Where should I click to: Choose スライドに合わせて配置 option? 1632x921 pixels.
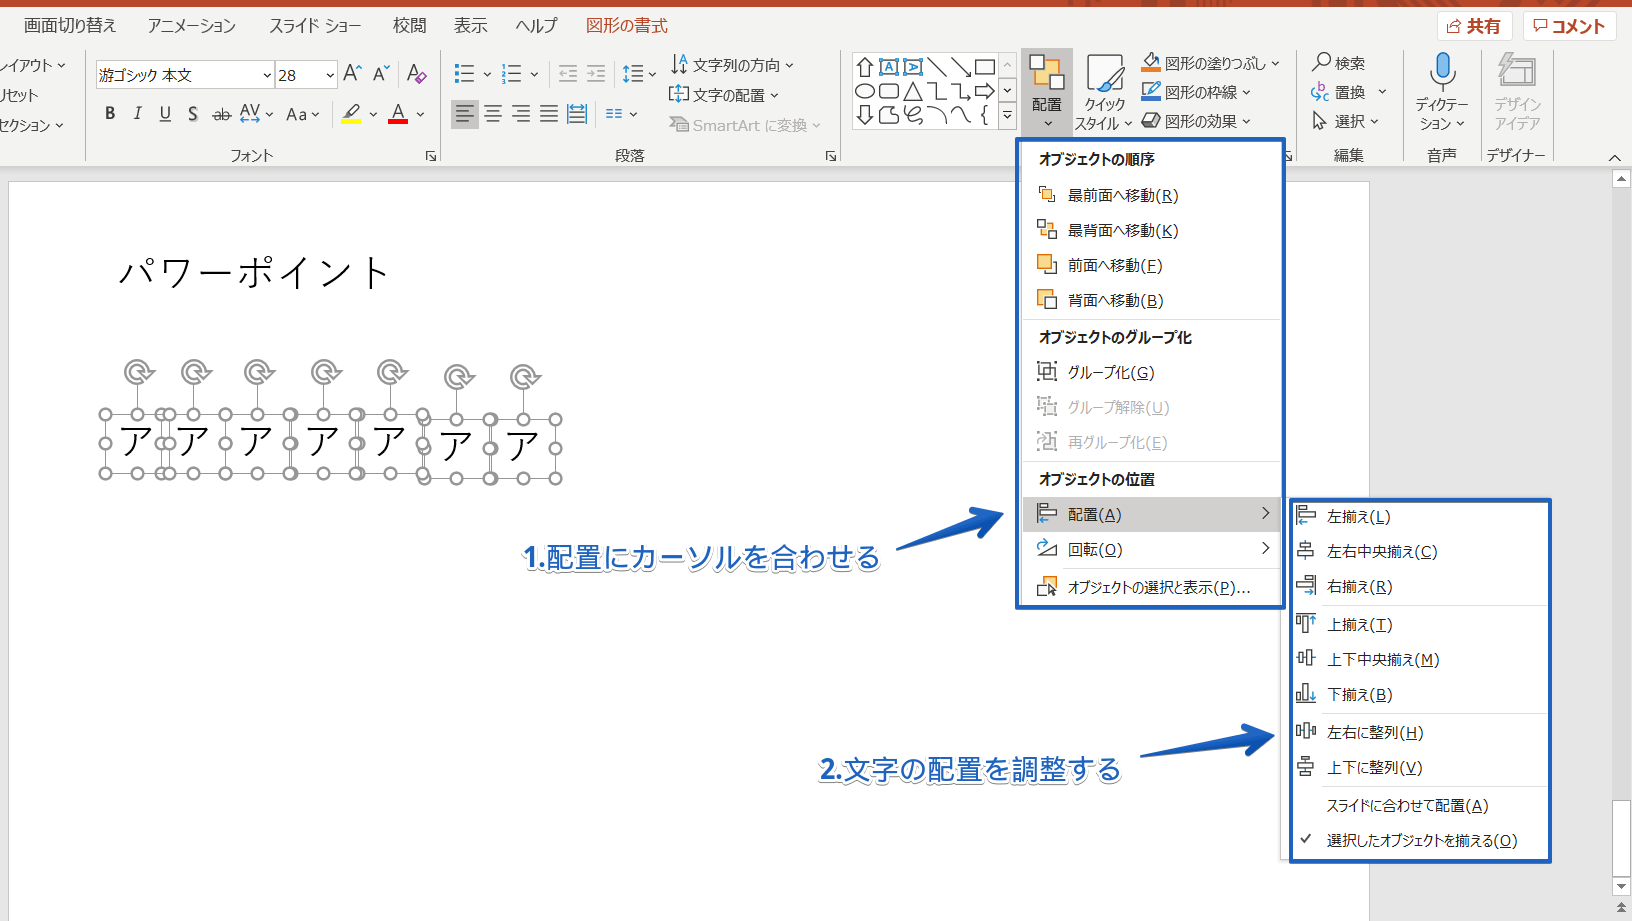point(1420,805)
